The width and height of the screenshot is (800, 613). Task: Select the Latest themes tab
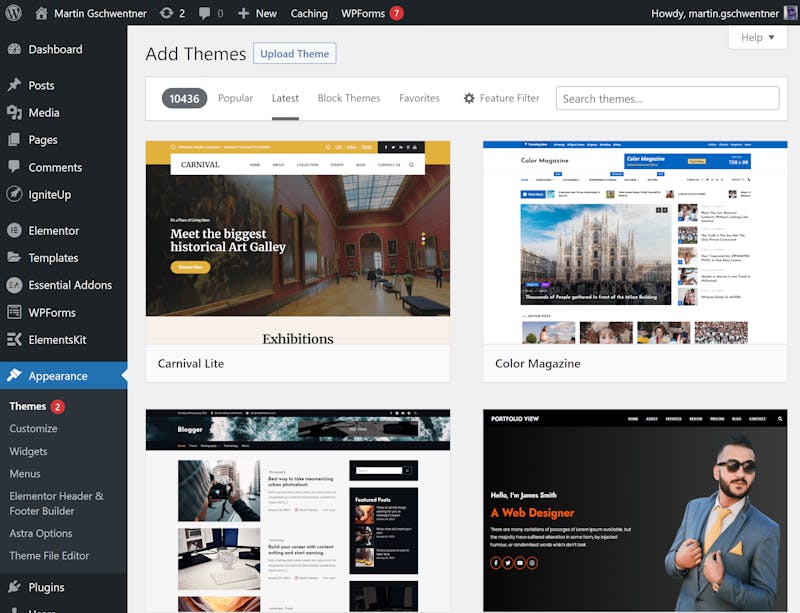tap(285, 98)
